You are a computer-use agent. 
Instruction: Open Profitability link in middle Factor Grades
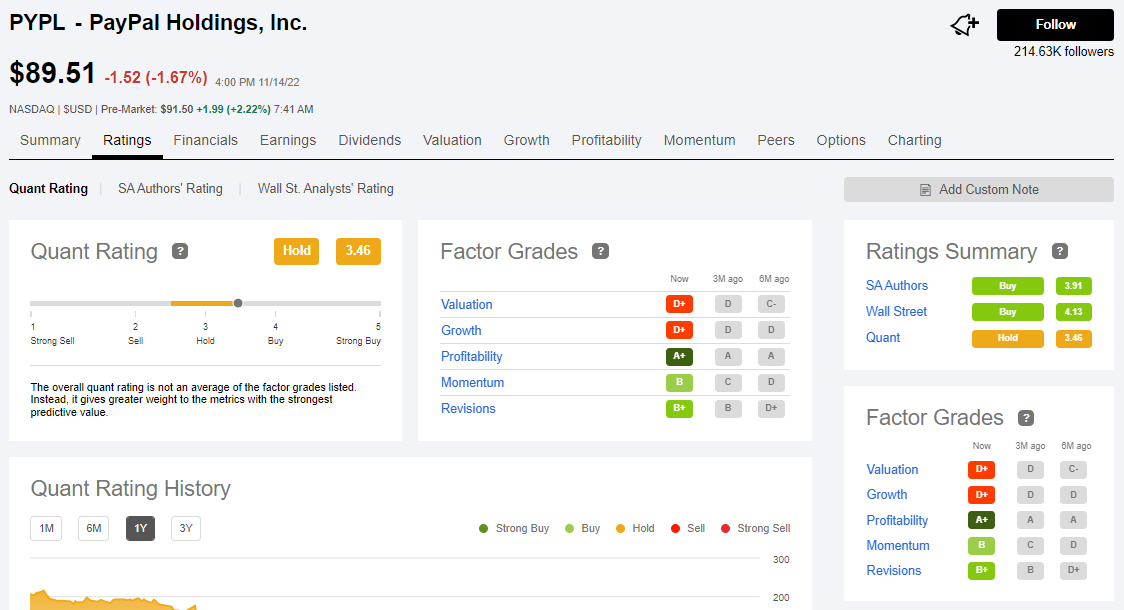click(472, 356)
